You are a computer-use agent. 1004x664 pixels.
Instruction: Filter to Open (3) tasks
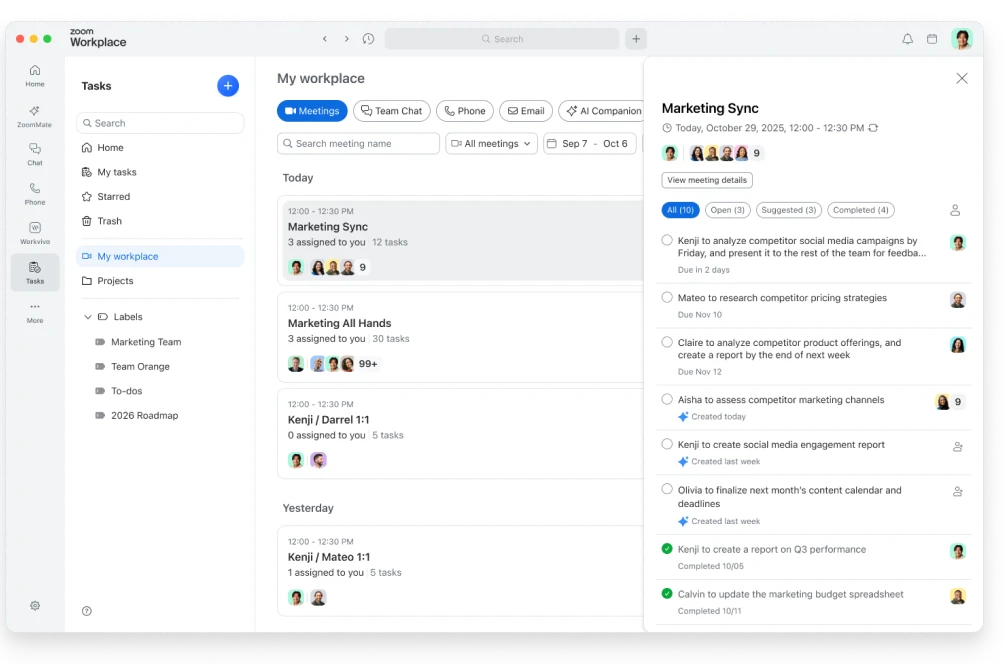pyautogui.click(x=727, y=210)
